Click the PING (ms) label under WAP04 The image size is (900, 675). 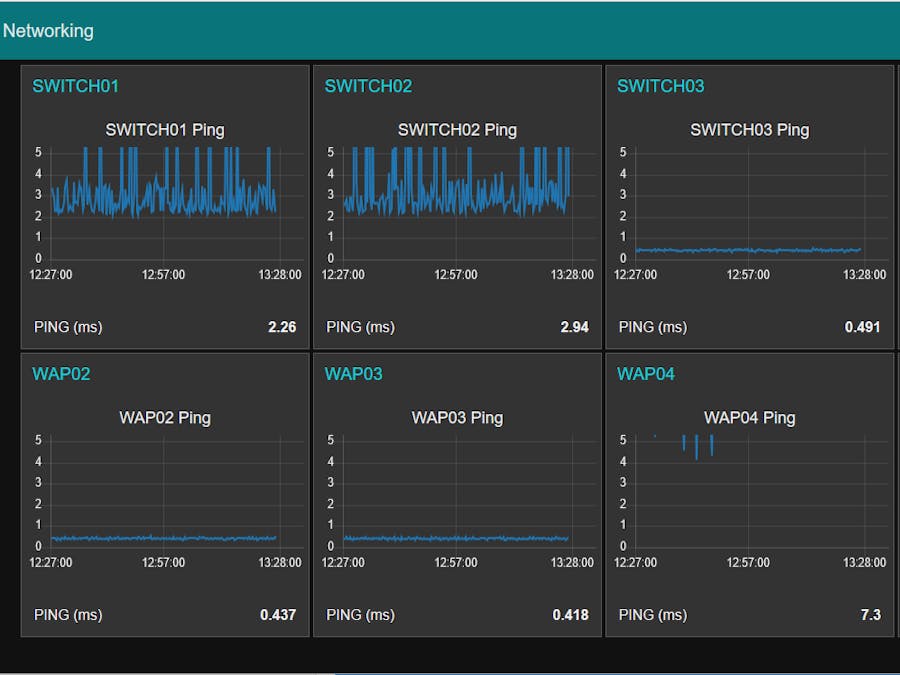click(652, 615)
